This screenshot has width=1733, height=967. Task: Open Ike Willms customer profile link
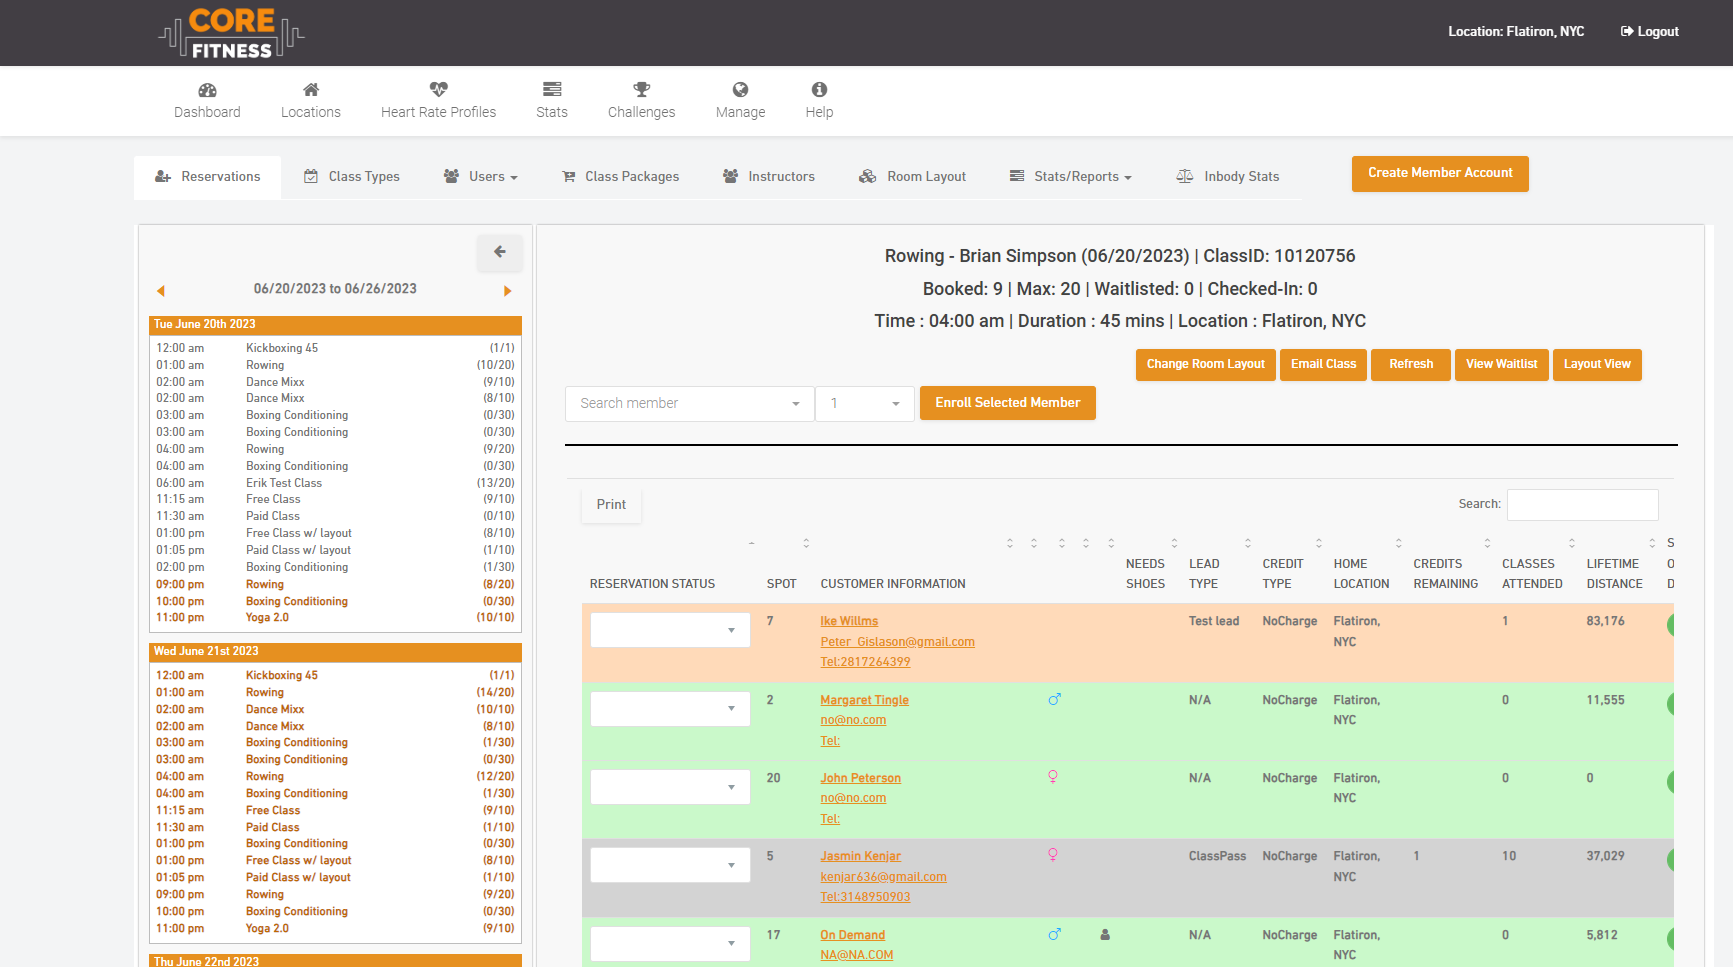click(x=849, y=621)
